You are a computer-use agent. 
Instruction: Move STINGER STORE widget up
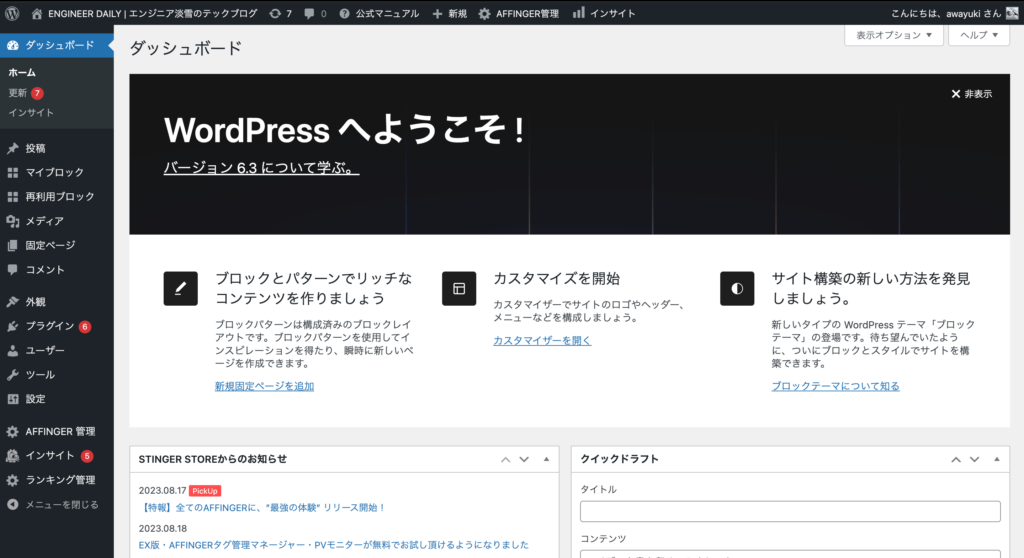pos(505,459)
